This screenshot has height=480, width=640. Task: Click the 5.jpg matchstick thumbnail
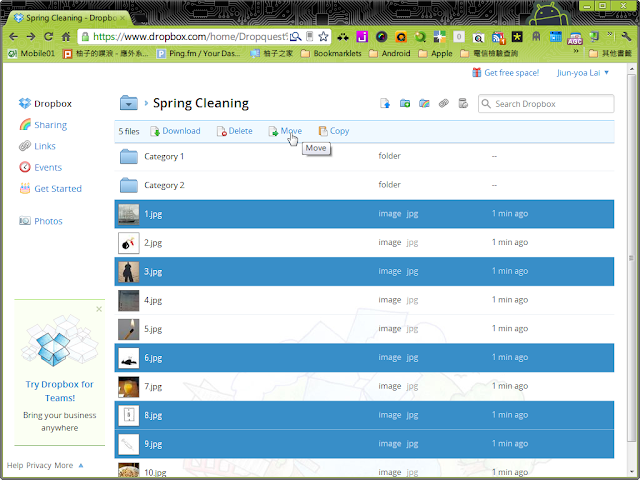[x=129, y=329]
